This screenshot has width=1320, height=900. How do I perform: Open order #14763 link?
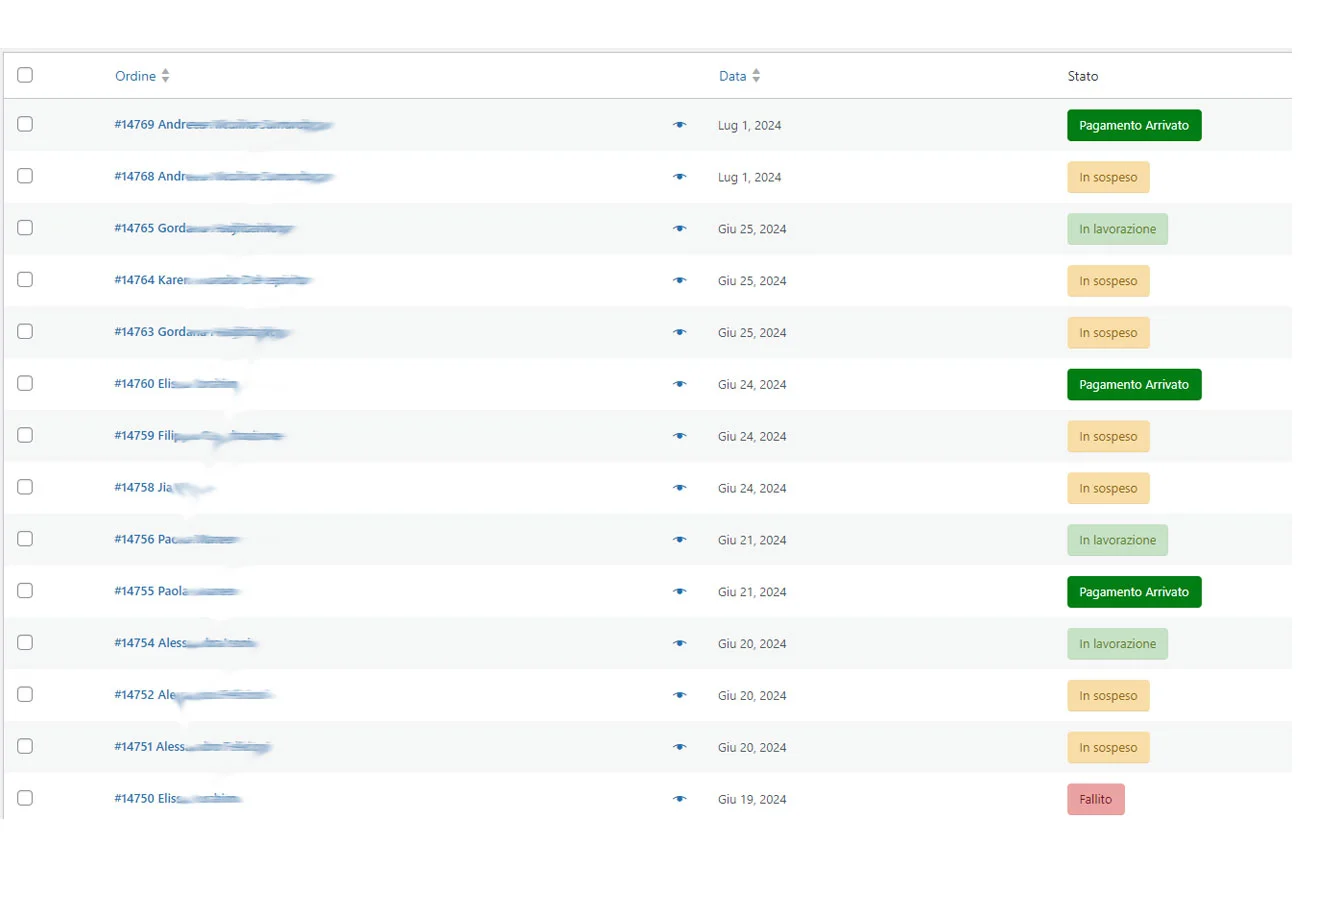[202, 332]
